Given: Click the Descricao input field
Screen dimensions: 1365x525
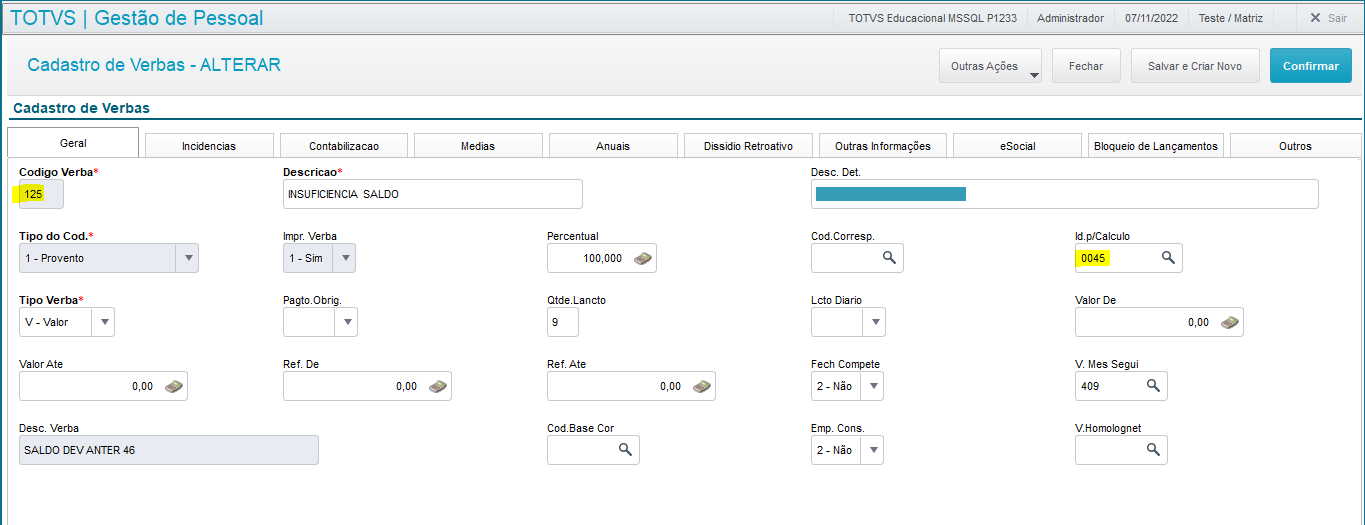Looking at the screenshot, I should [x=432, y=194].
